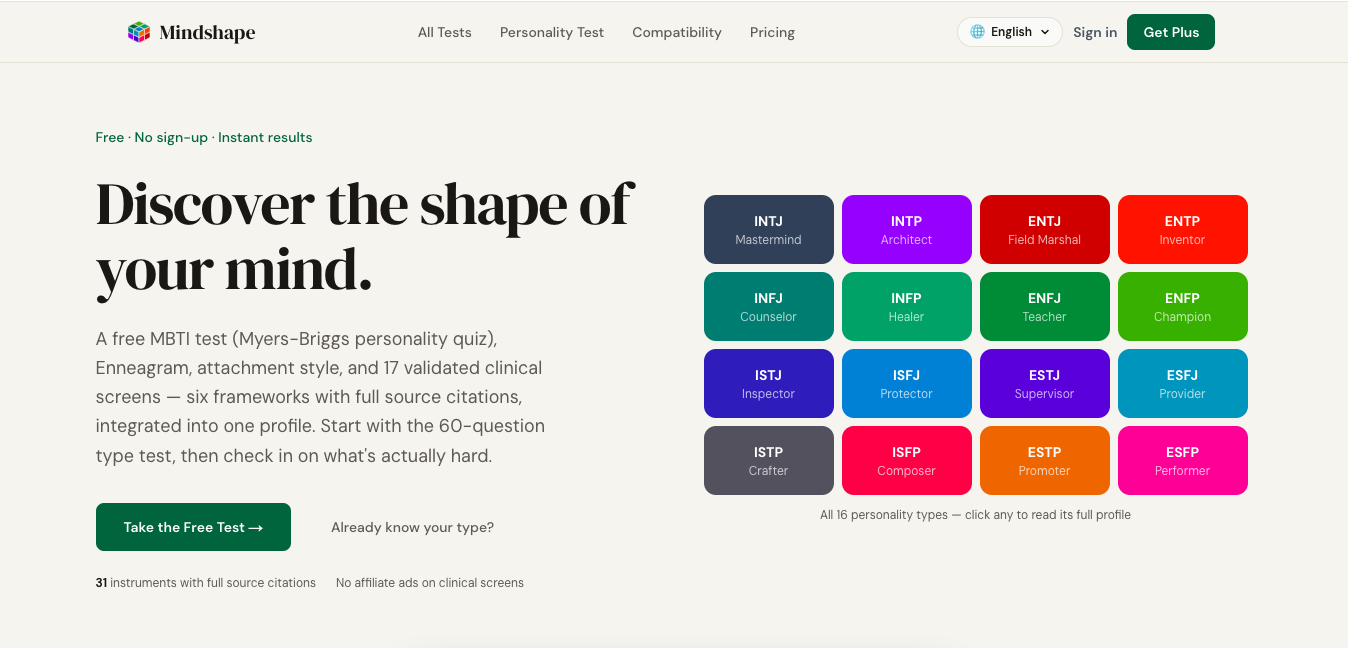Open the pink ESFP Performer tile
This screenshot has height=648, width=1348.
click(x=1183, y=461)
